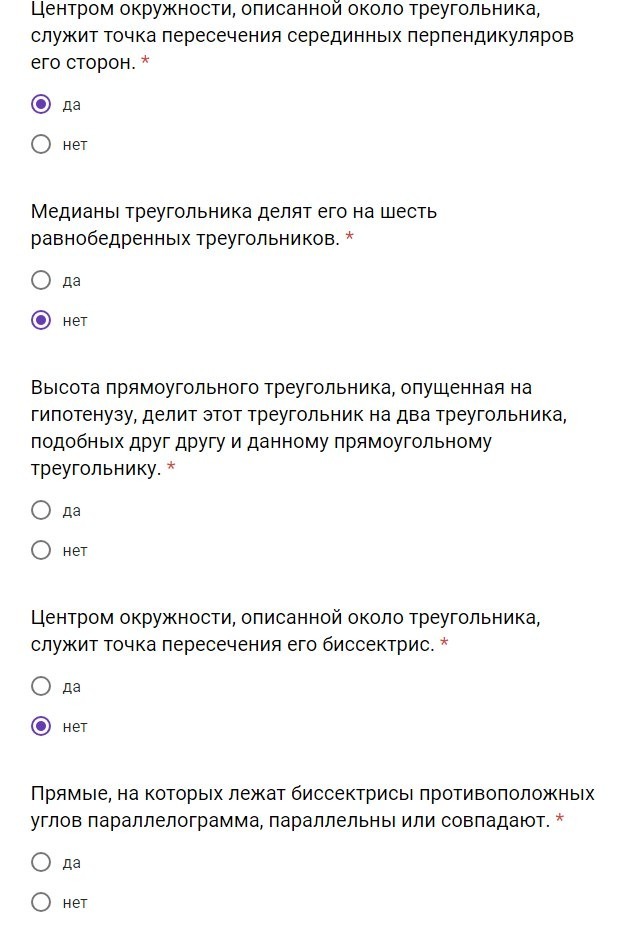Click selected 'нет' radio for медианы question
The width and height of the screenshot is (629, 936).
[41, 320]
